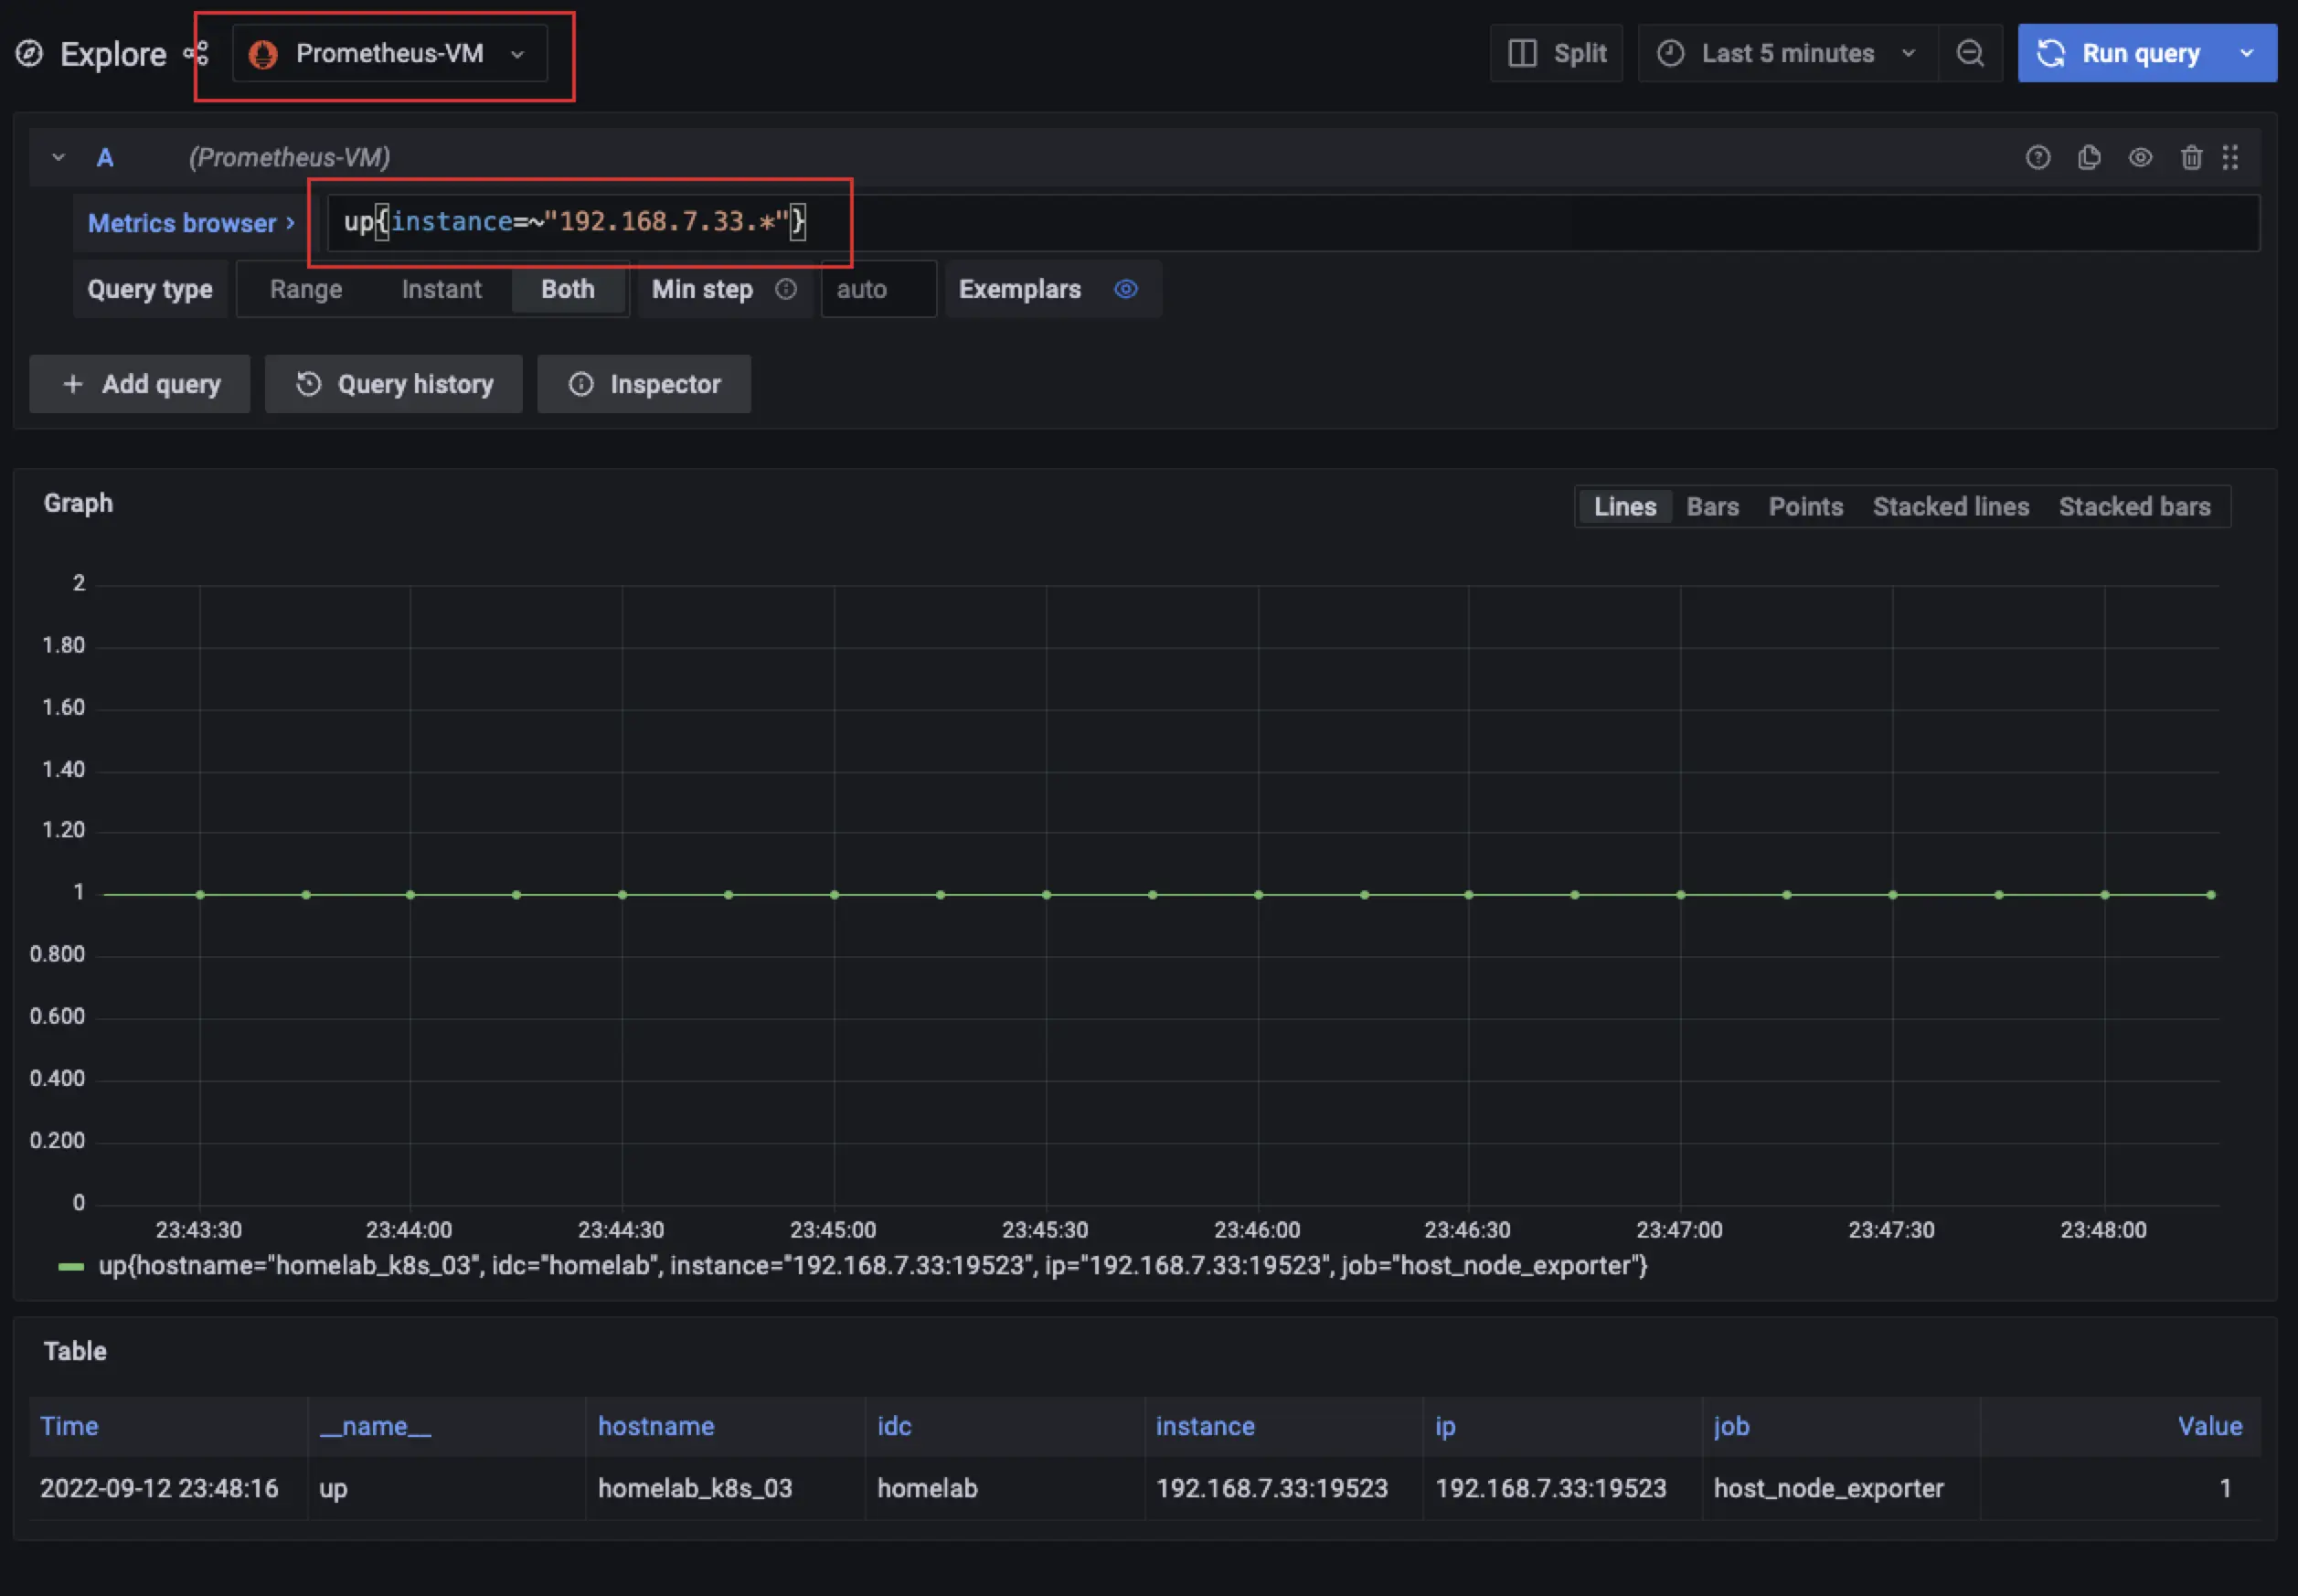
Task: Expand the Run query interval dropdown arrow
Action: tap(2247, 53)
